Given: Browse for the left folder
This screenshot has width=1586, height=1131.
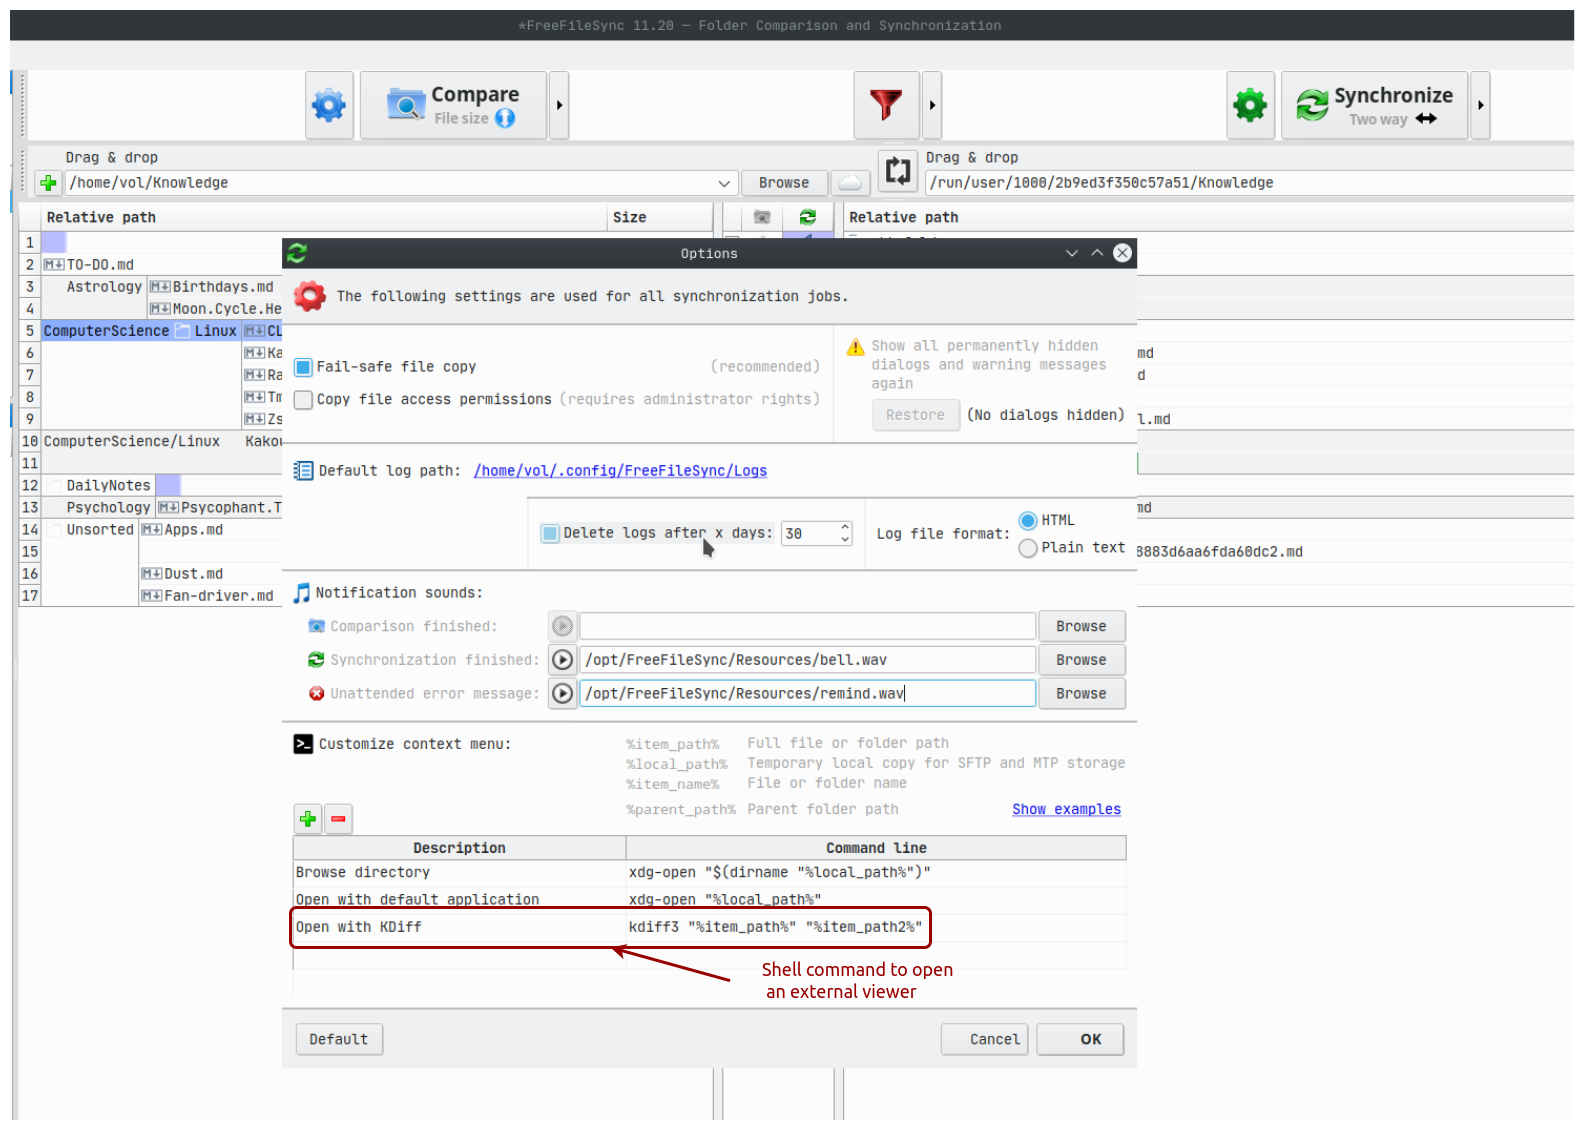Looking at the screenshot, I should (784, 183).
